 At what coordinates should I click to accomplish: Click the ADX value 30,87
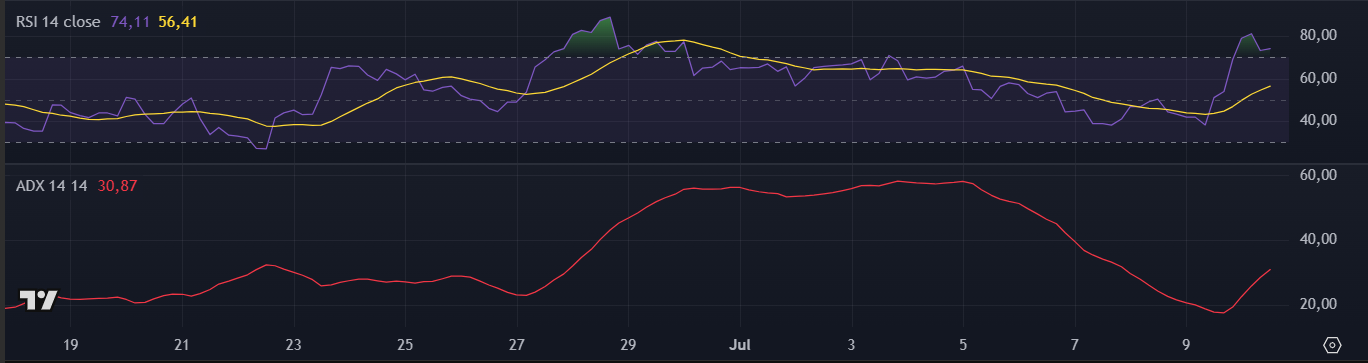tap(117, 186)
